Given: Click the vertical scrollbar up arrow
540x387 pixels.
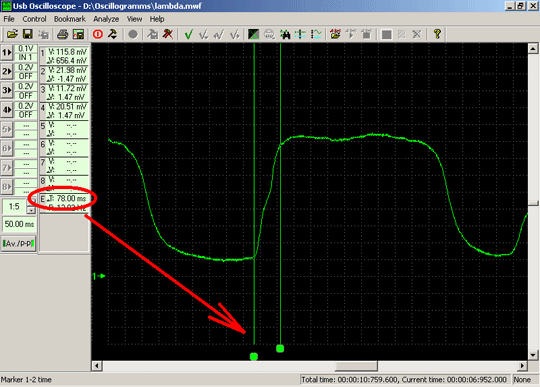Looking at the screenshot, I should [x=533, y=49].
